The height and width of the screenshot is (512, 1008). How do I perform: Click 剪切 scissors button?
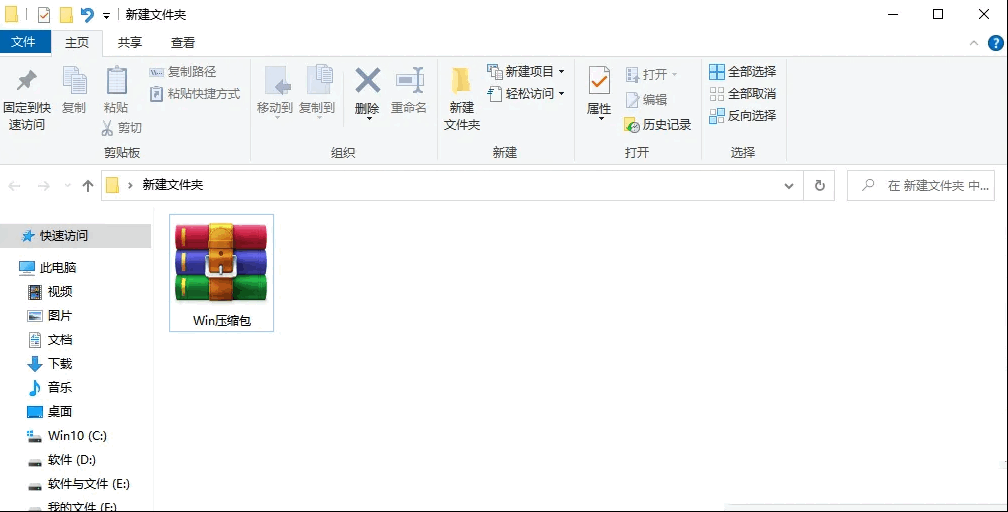coord(122,127)
